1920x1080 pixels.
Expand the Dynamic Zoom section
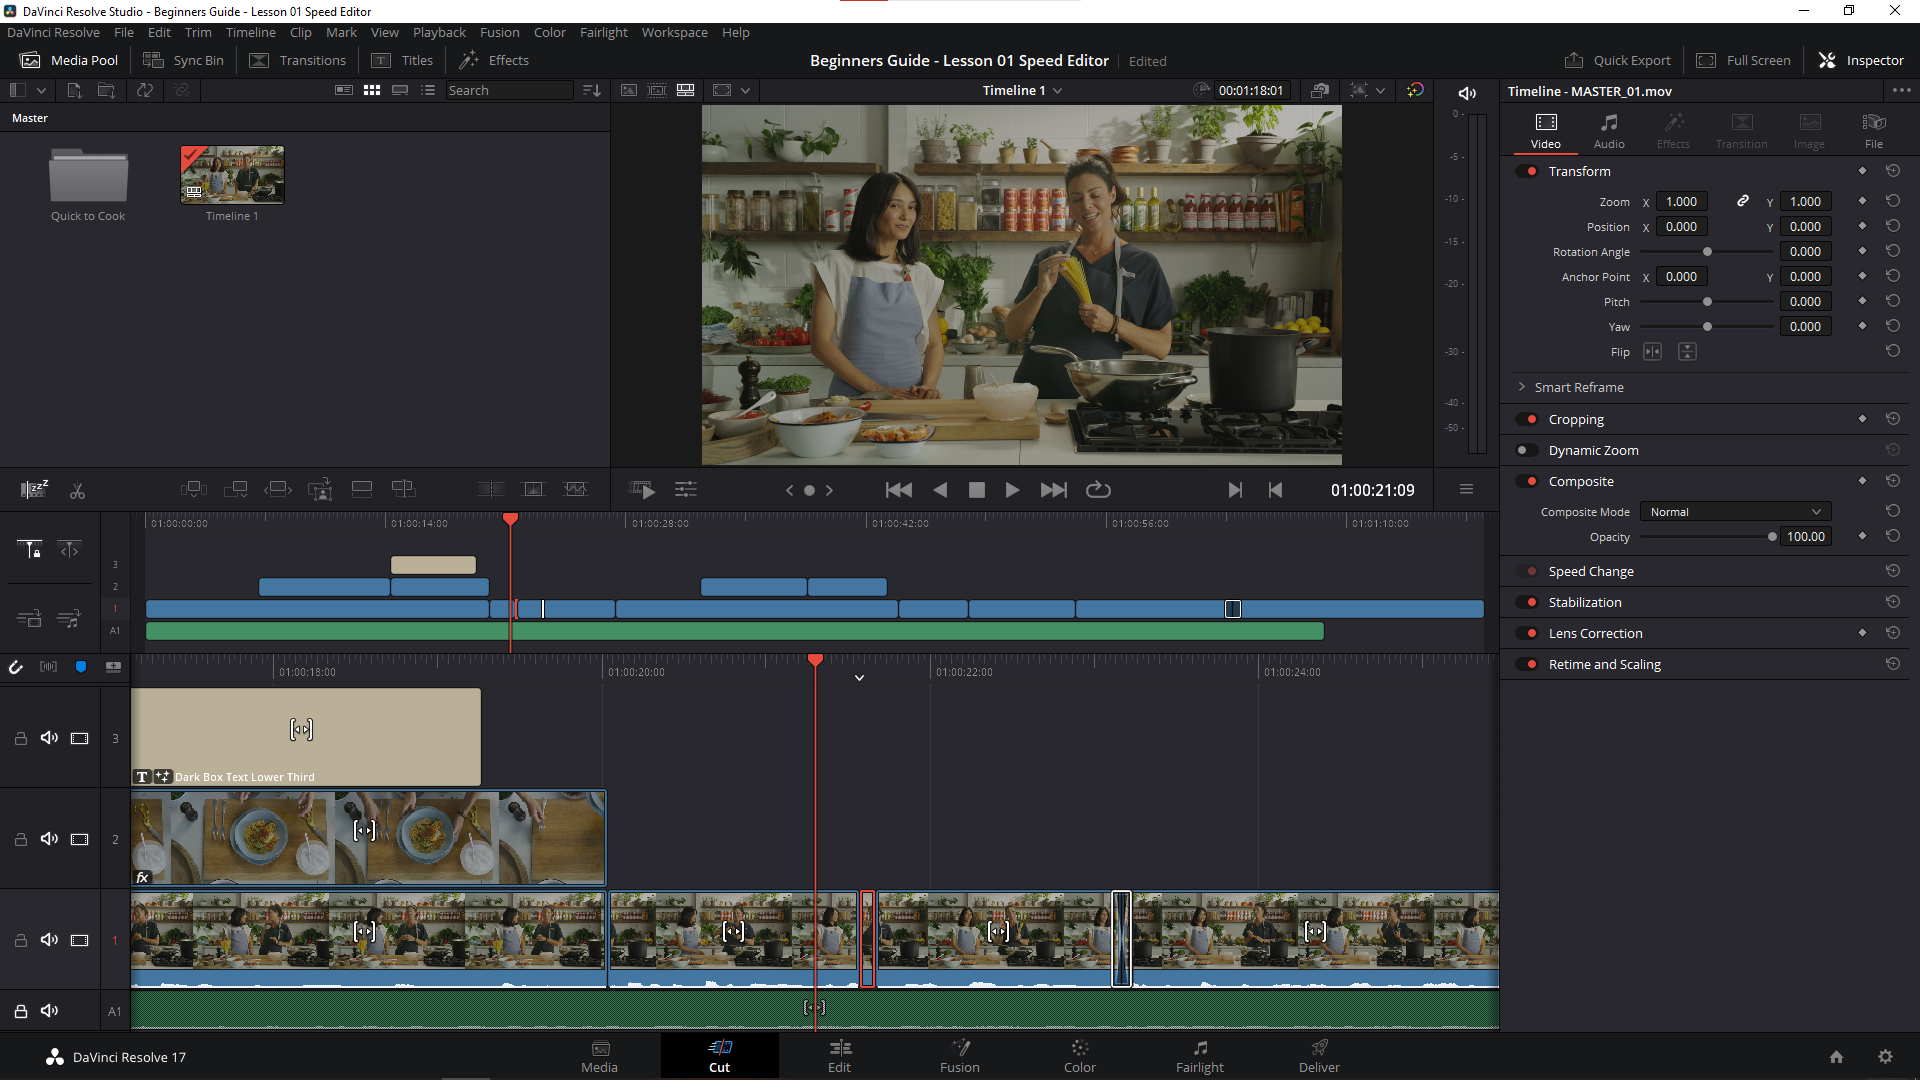1594,450
